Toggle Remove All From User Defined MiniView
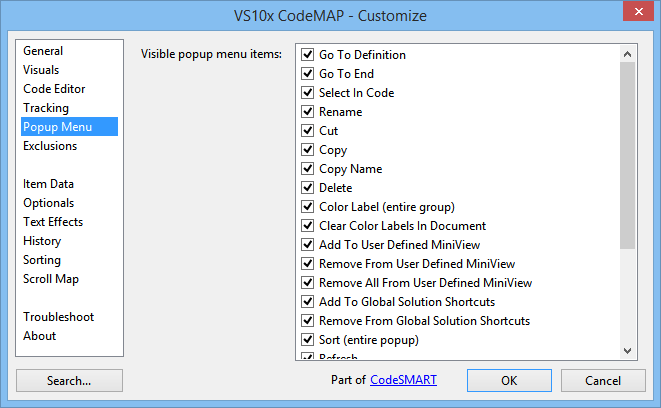This screenshot has width=661, height=408. click(x=308, y=283)
